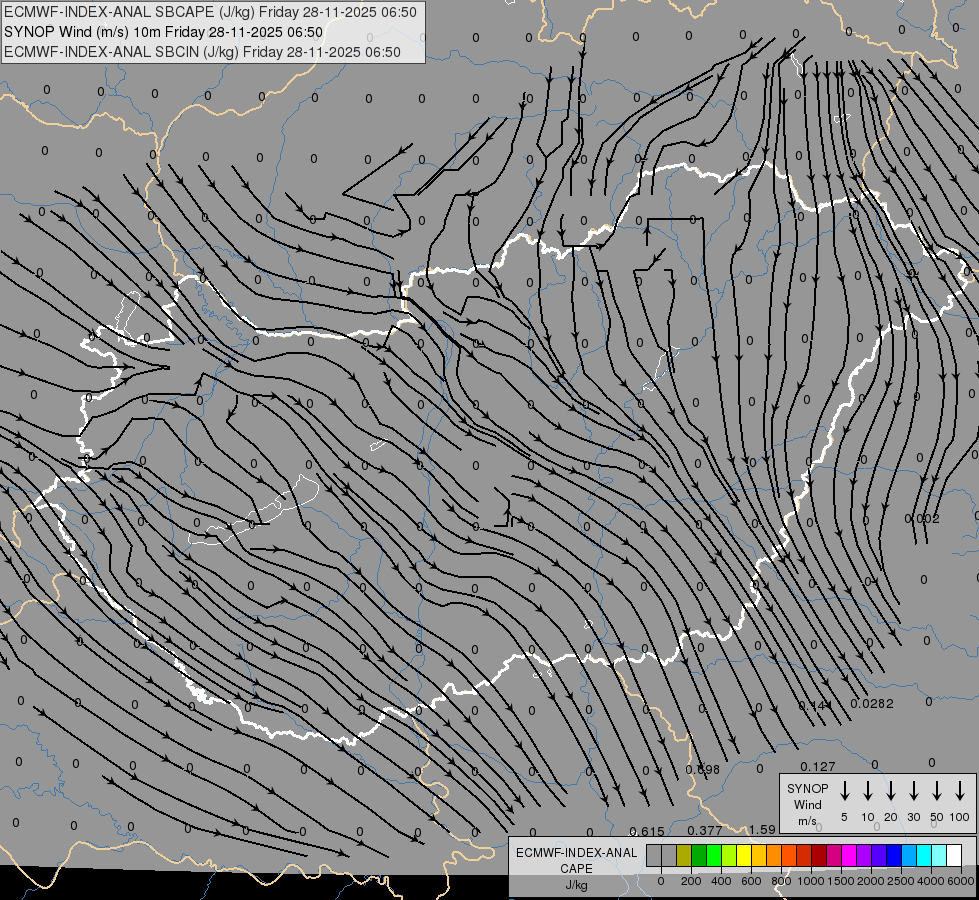Pick the dark green CAPE legend swatch
The image size is (979, 900).
[x=699, y=855]
